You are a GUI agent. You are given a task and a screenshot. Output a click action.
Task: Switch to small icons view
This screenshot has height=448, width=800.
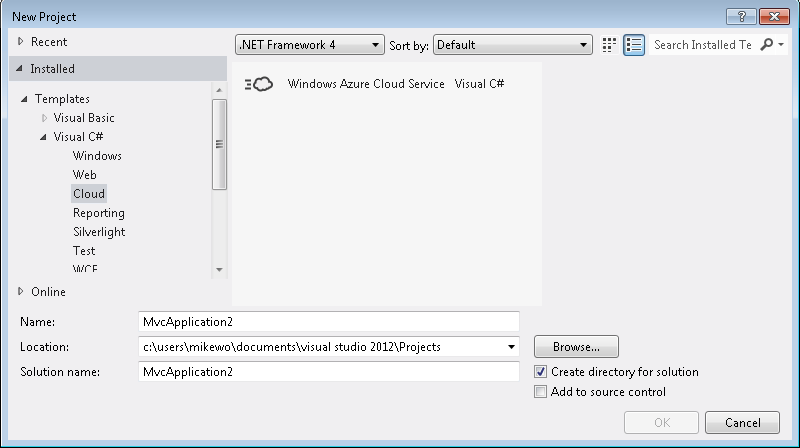point(609,45)
